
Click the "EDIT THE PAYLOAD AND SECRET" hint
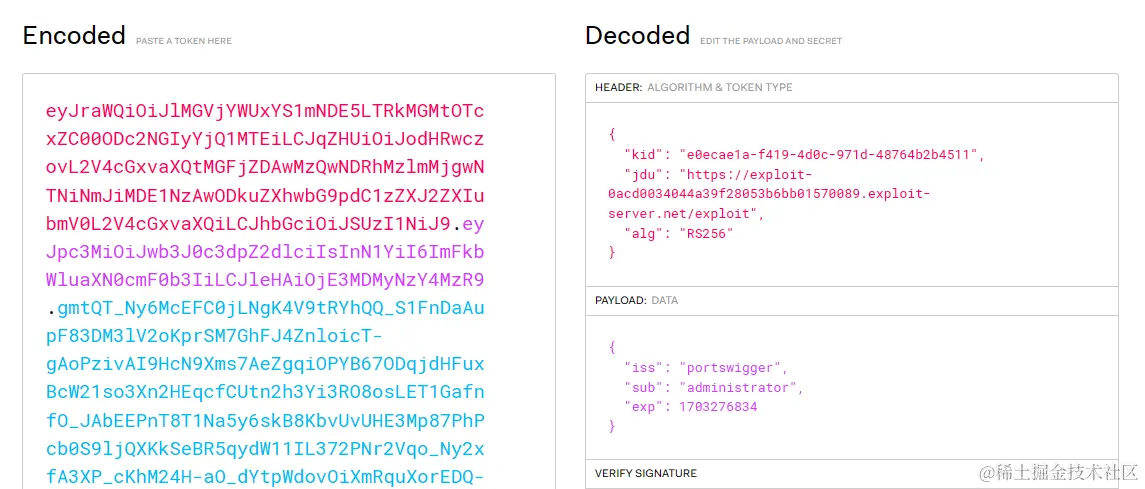[x=771, y=41]
